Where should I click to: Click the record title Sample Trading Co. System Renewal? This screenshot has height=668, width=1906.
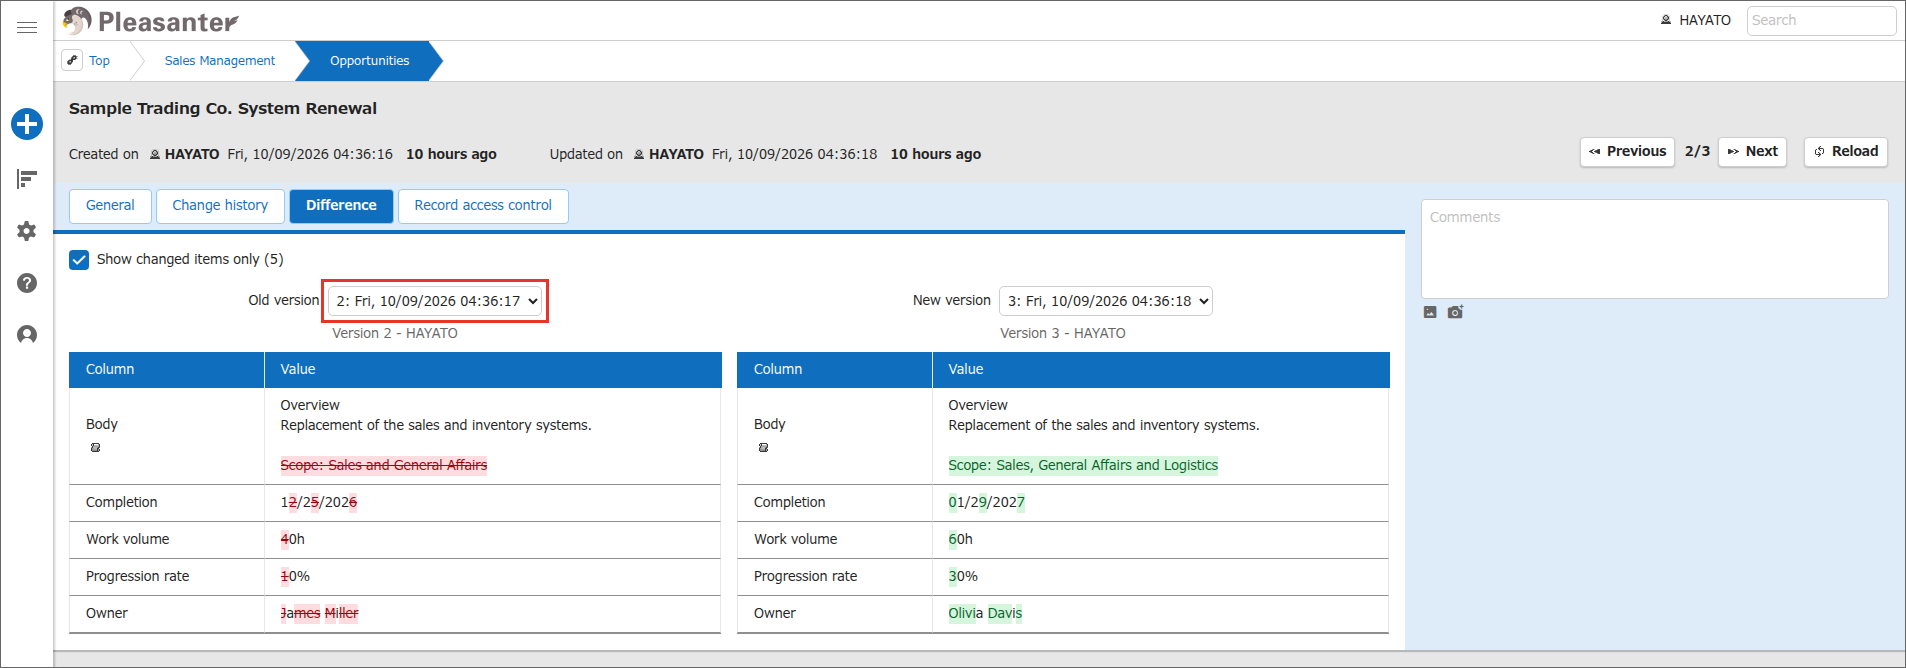[223, 108]
